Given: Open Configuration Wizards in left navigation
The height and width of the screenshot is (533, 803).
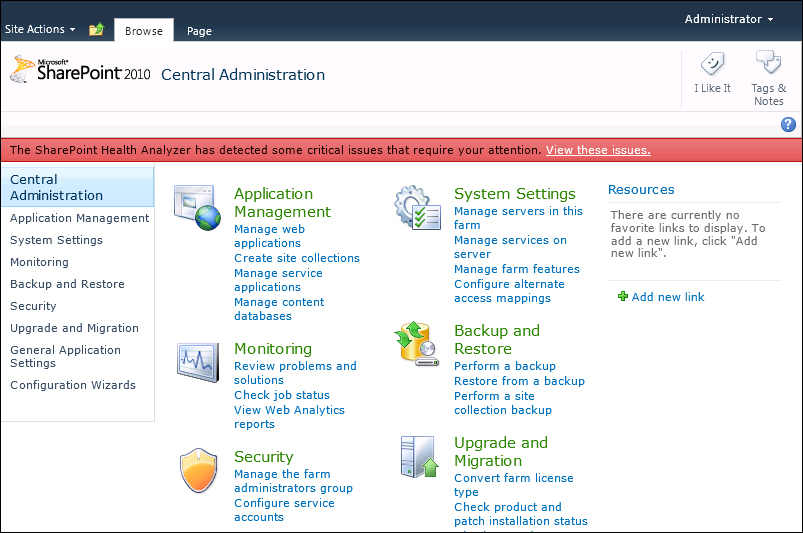Looking at the screenshot, I should coord(73,385).
